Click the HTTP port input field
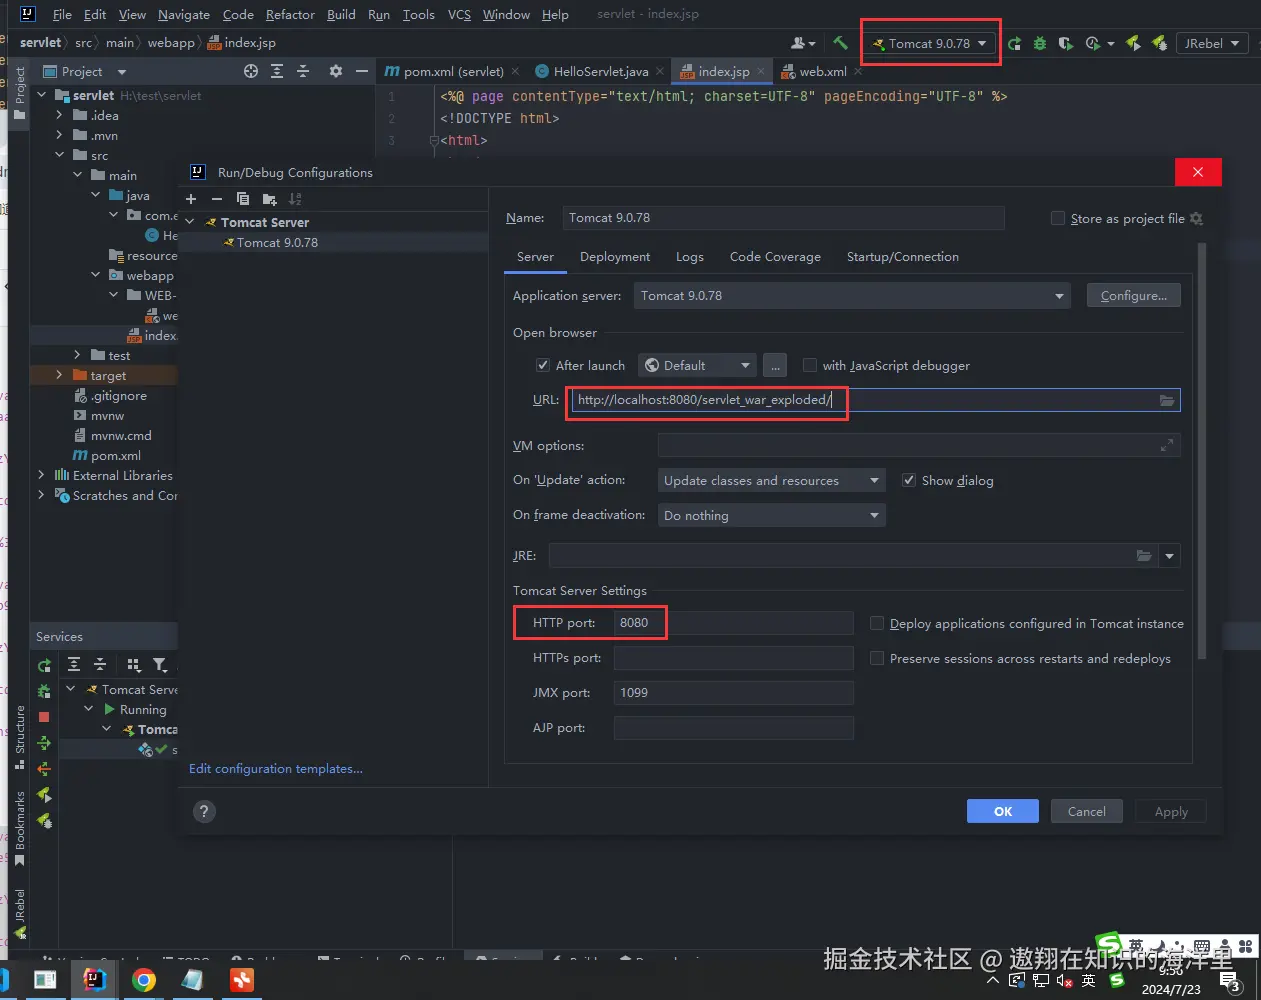The image size is (1261, 1000). pyautogui.click(x=733, y=623)
